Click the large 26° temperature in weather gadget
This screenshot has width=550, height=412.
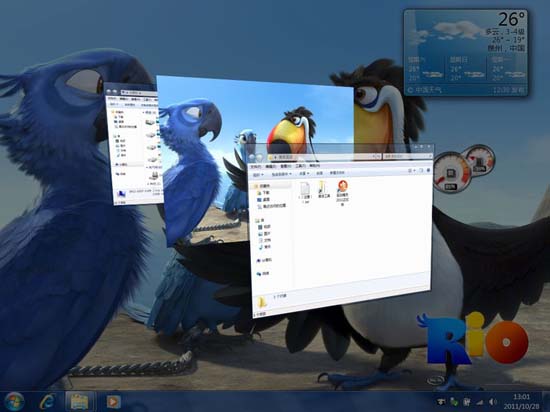coord(512,19)
